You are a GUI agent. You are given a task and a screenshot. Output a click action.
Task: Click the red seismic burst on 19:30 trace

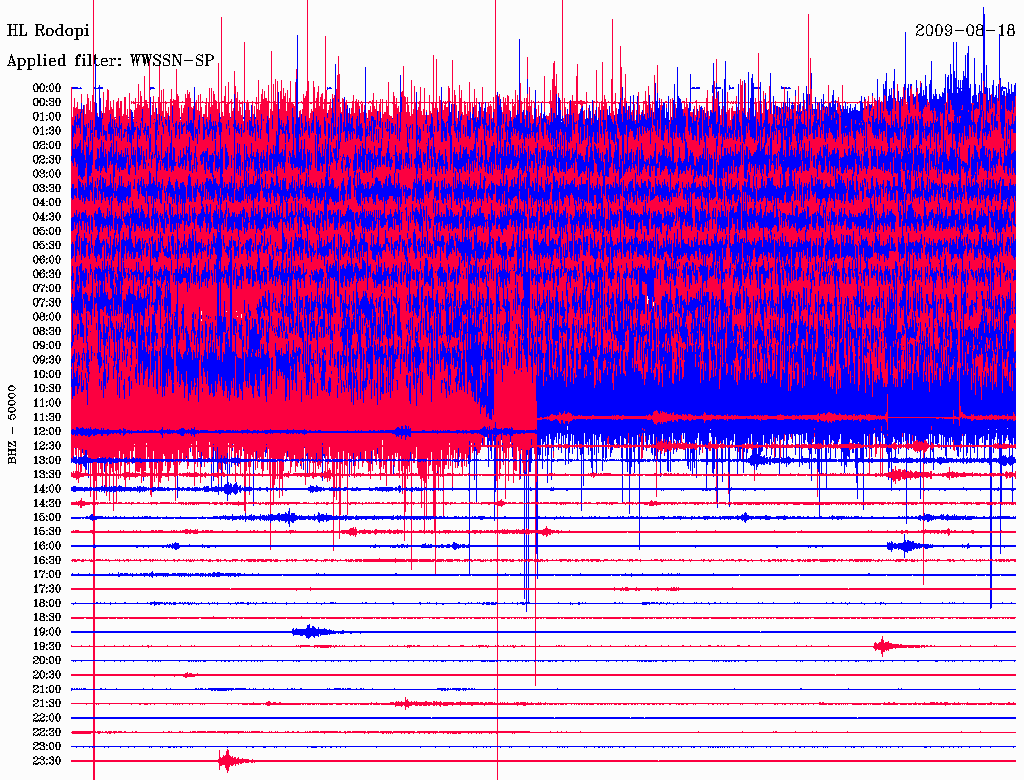point(884,646)
